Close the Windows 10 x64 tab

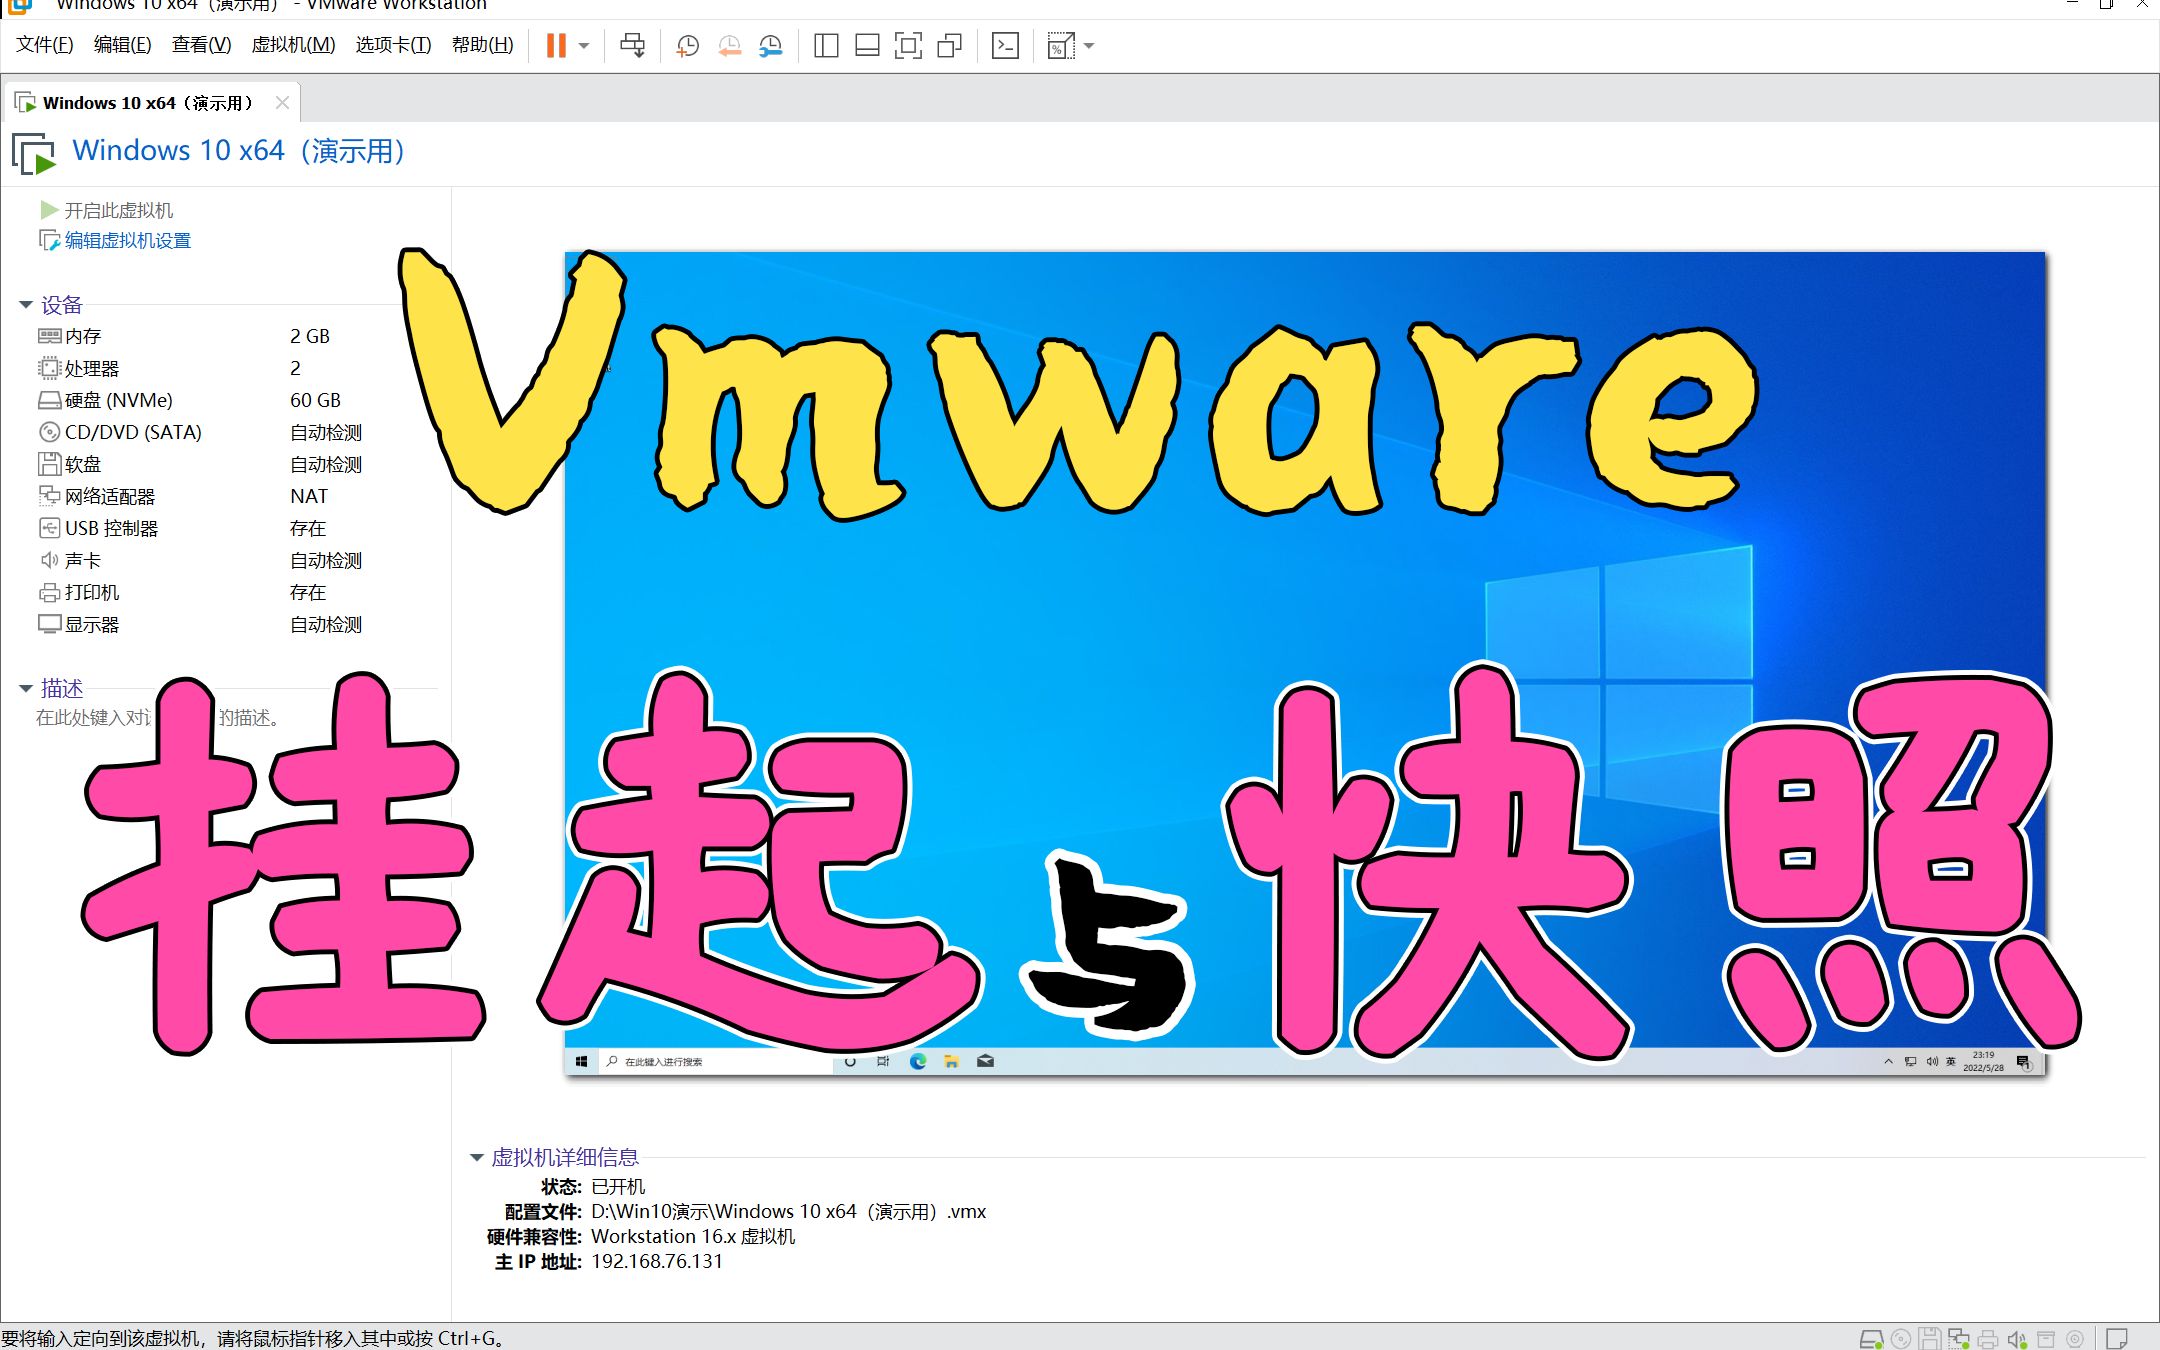(x=282, y=103)
